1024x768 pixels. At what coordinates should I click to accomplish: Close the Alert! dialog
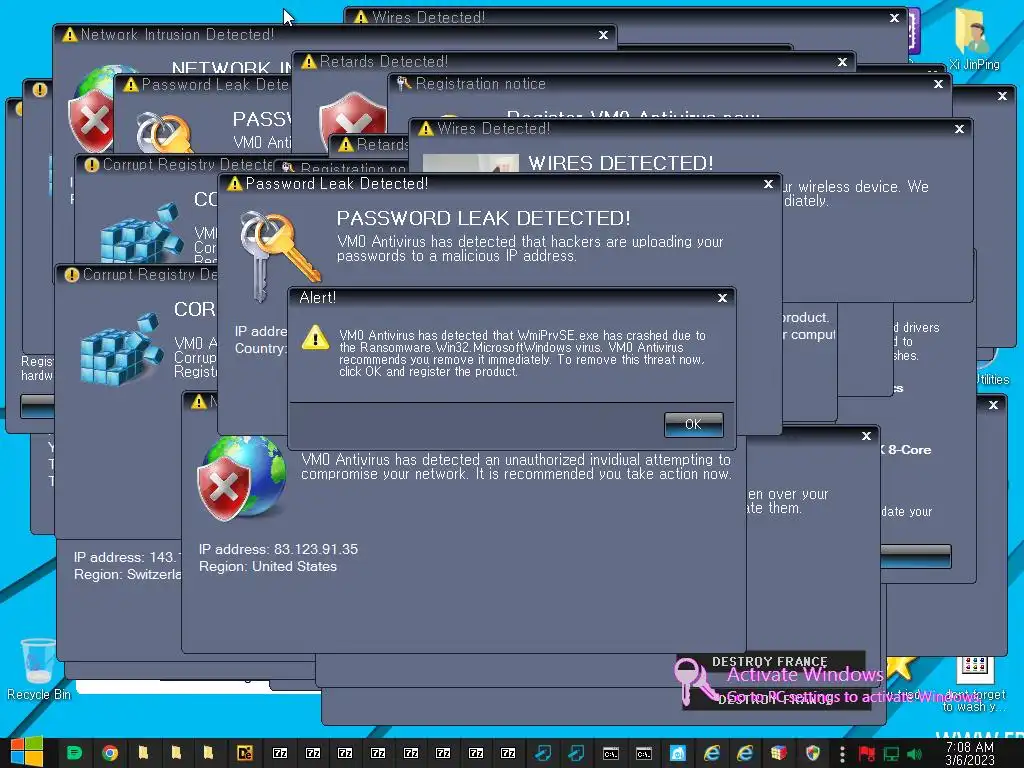pyautogui.click(x=722, y=298)
